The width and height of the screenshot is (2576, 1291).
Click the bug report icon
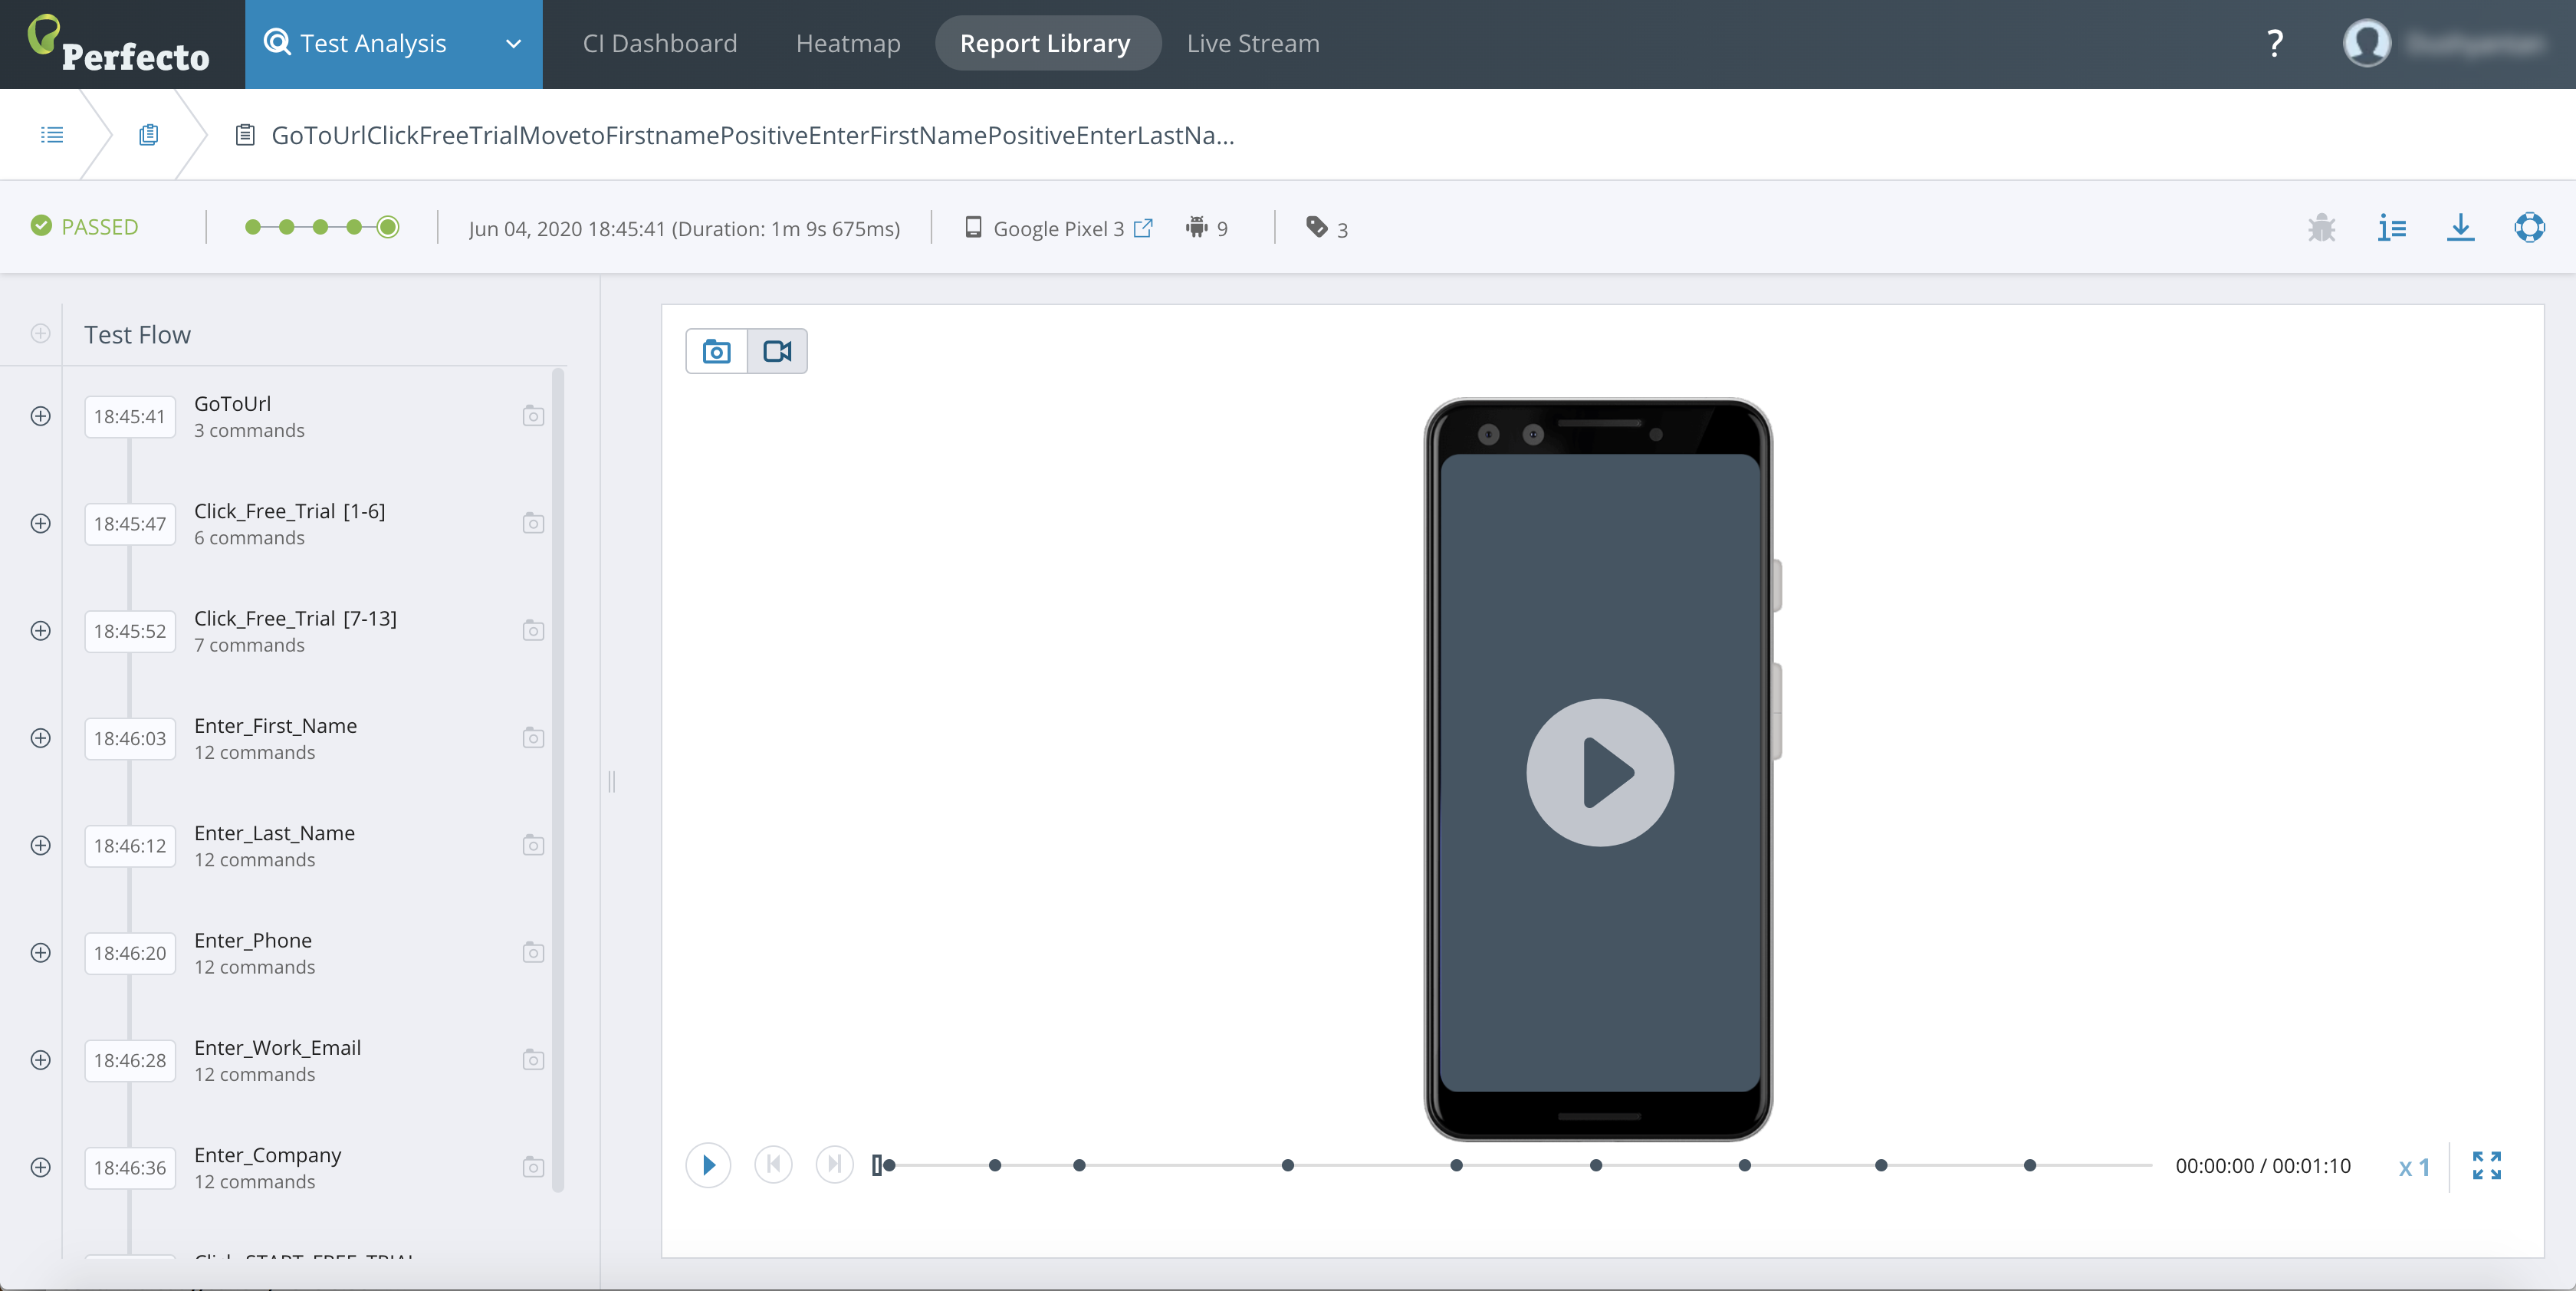pos(2321,228)
